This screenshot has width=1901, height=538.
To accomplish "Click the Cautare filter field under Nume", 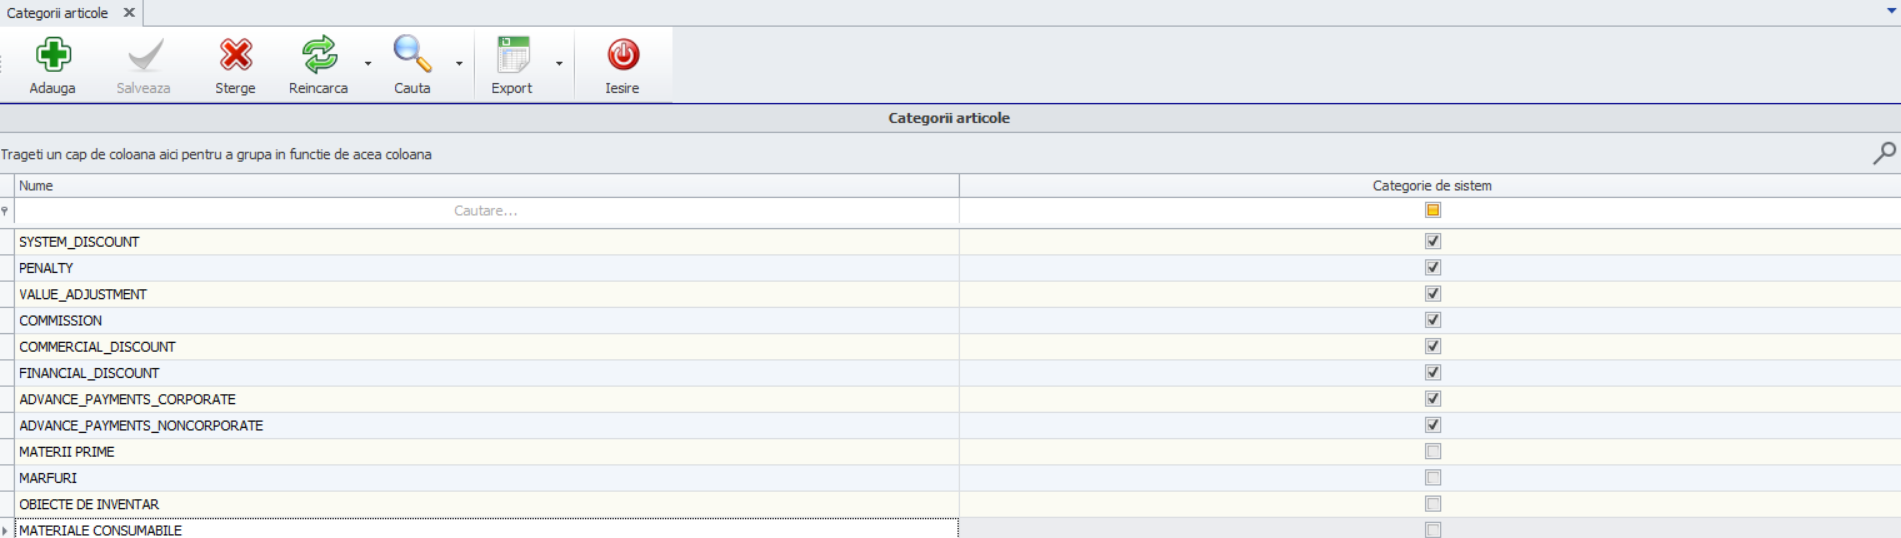I will (x=486, y=211).
